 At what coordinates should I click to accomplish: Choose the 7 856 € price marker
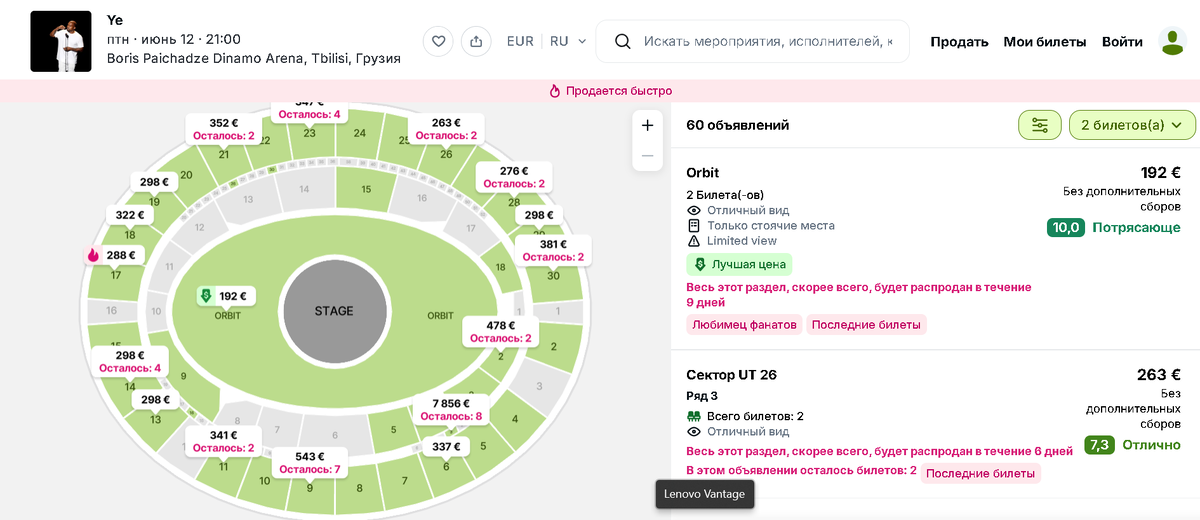451,409
